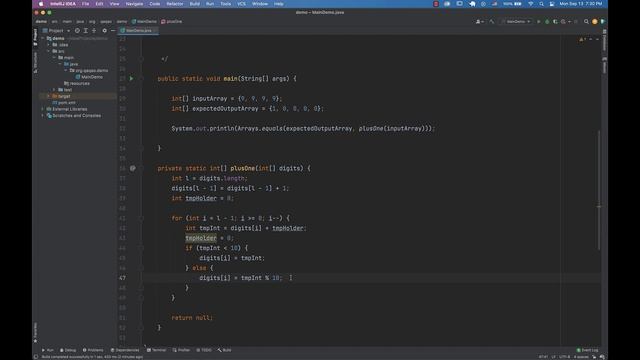Image resolution: width=640 pixels, height=360 pixels.
Task: Click the orange IDE updates icon
Action: click(x=595, y=21)
